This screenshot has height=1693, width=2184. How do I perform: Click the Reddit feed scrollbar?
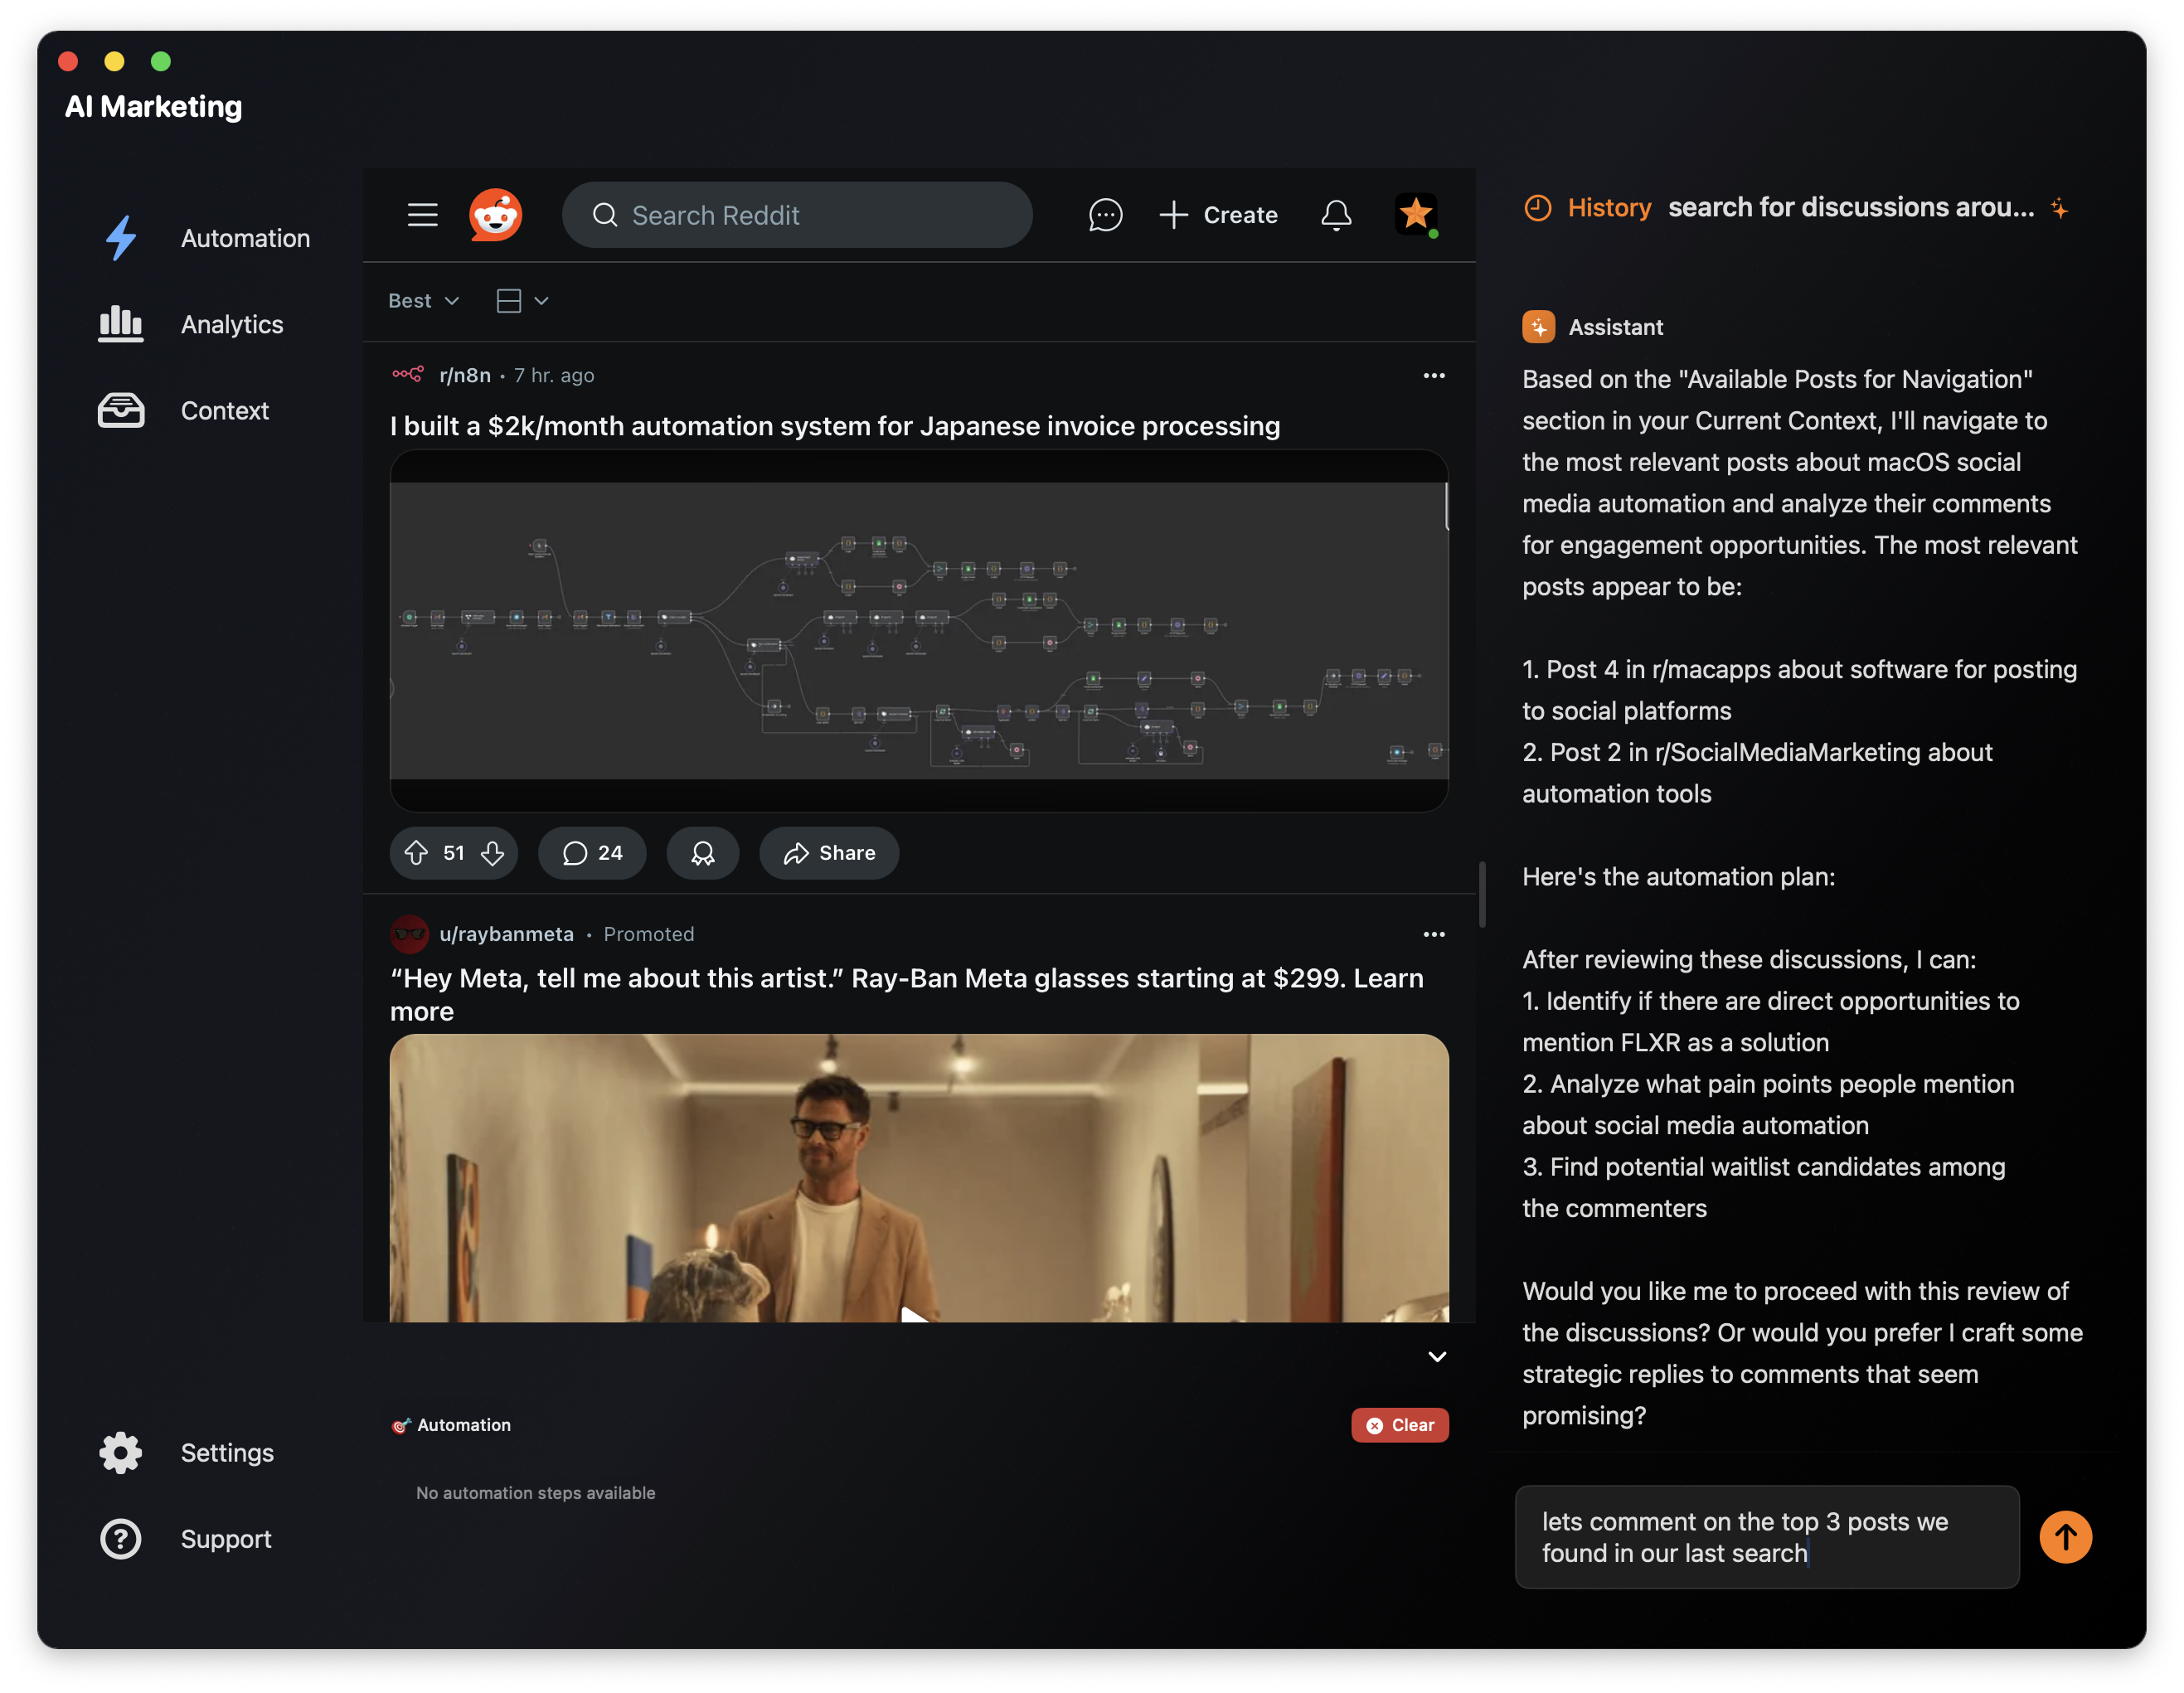coord(1482,894)
